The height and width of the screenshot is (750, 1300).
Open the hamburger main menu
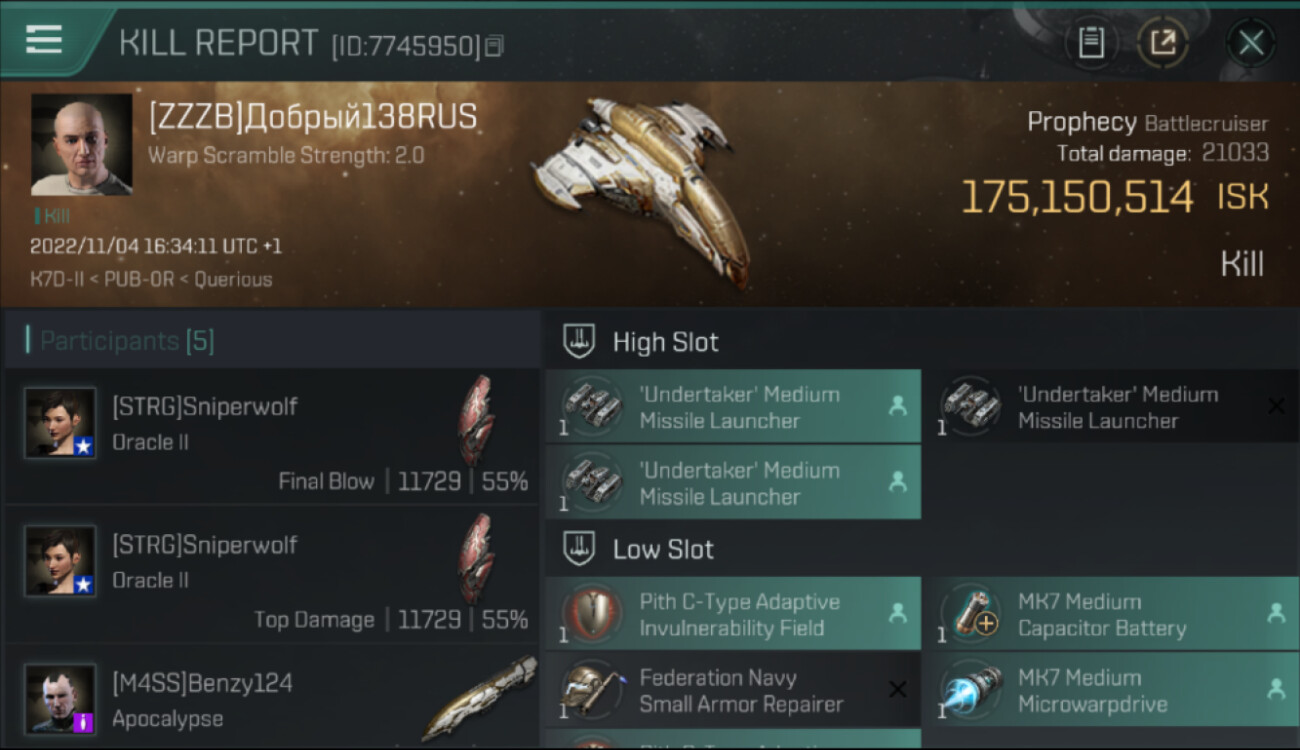pyautogui.click(x=44, y=40)
